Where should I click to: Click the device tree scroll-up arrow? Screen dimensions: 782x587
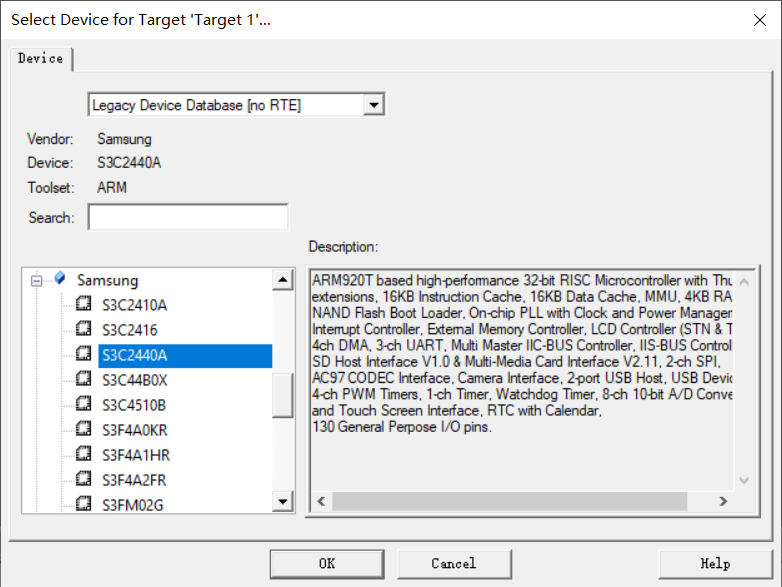(283, 280)
